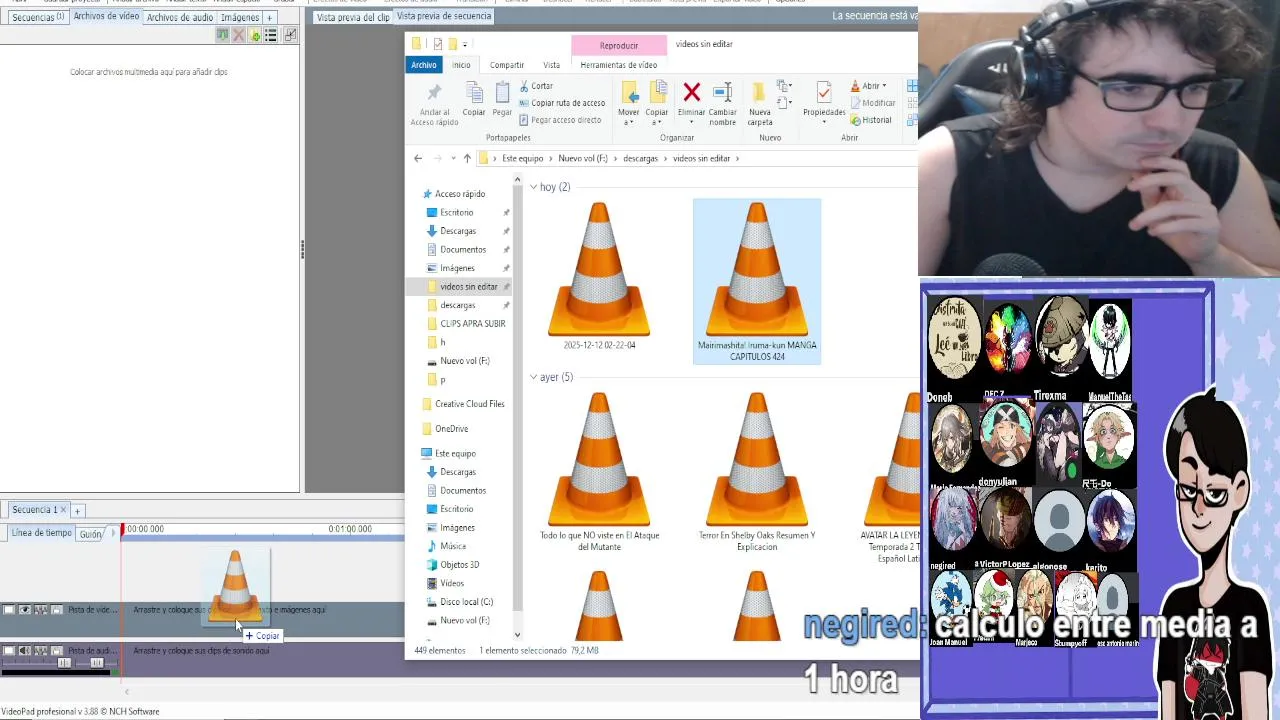The height and width of the screenshot is (720, 1280).
Task: Select Mairimashita! Iruma-kun MANGA CAPITULOS 424 file
Action: [757, 281]
